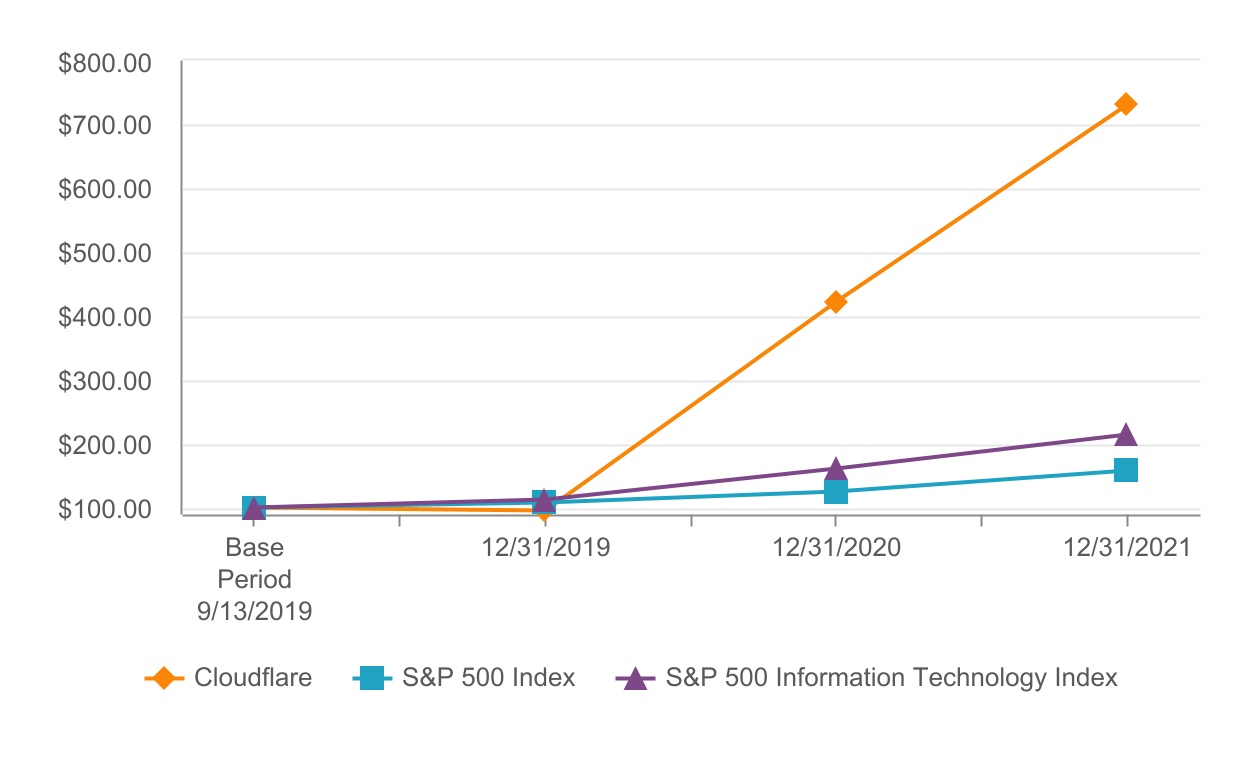This screenshot has height=760, width=1260.
Task: Click the $100.00 y-axis label
Action: [105, 509]
